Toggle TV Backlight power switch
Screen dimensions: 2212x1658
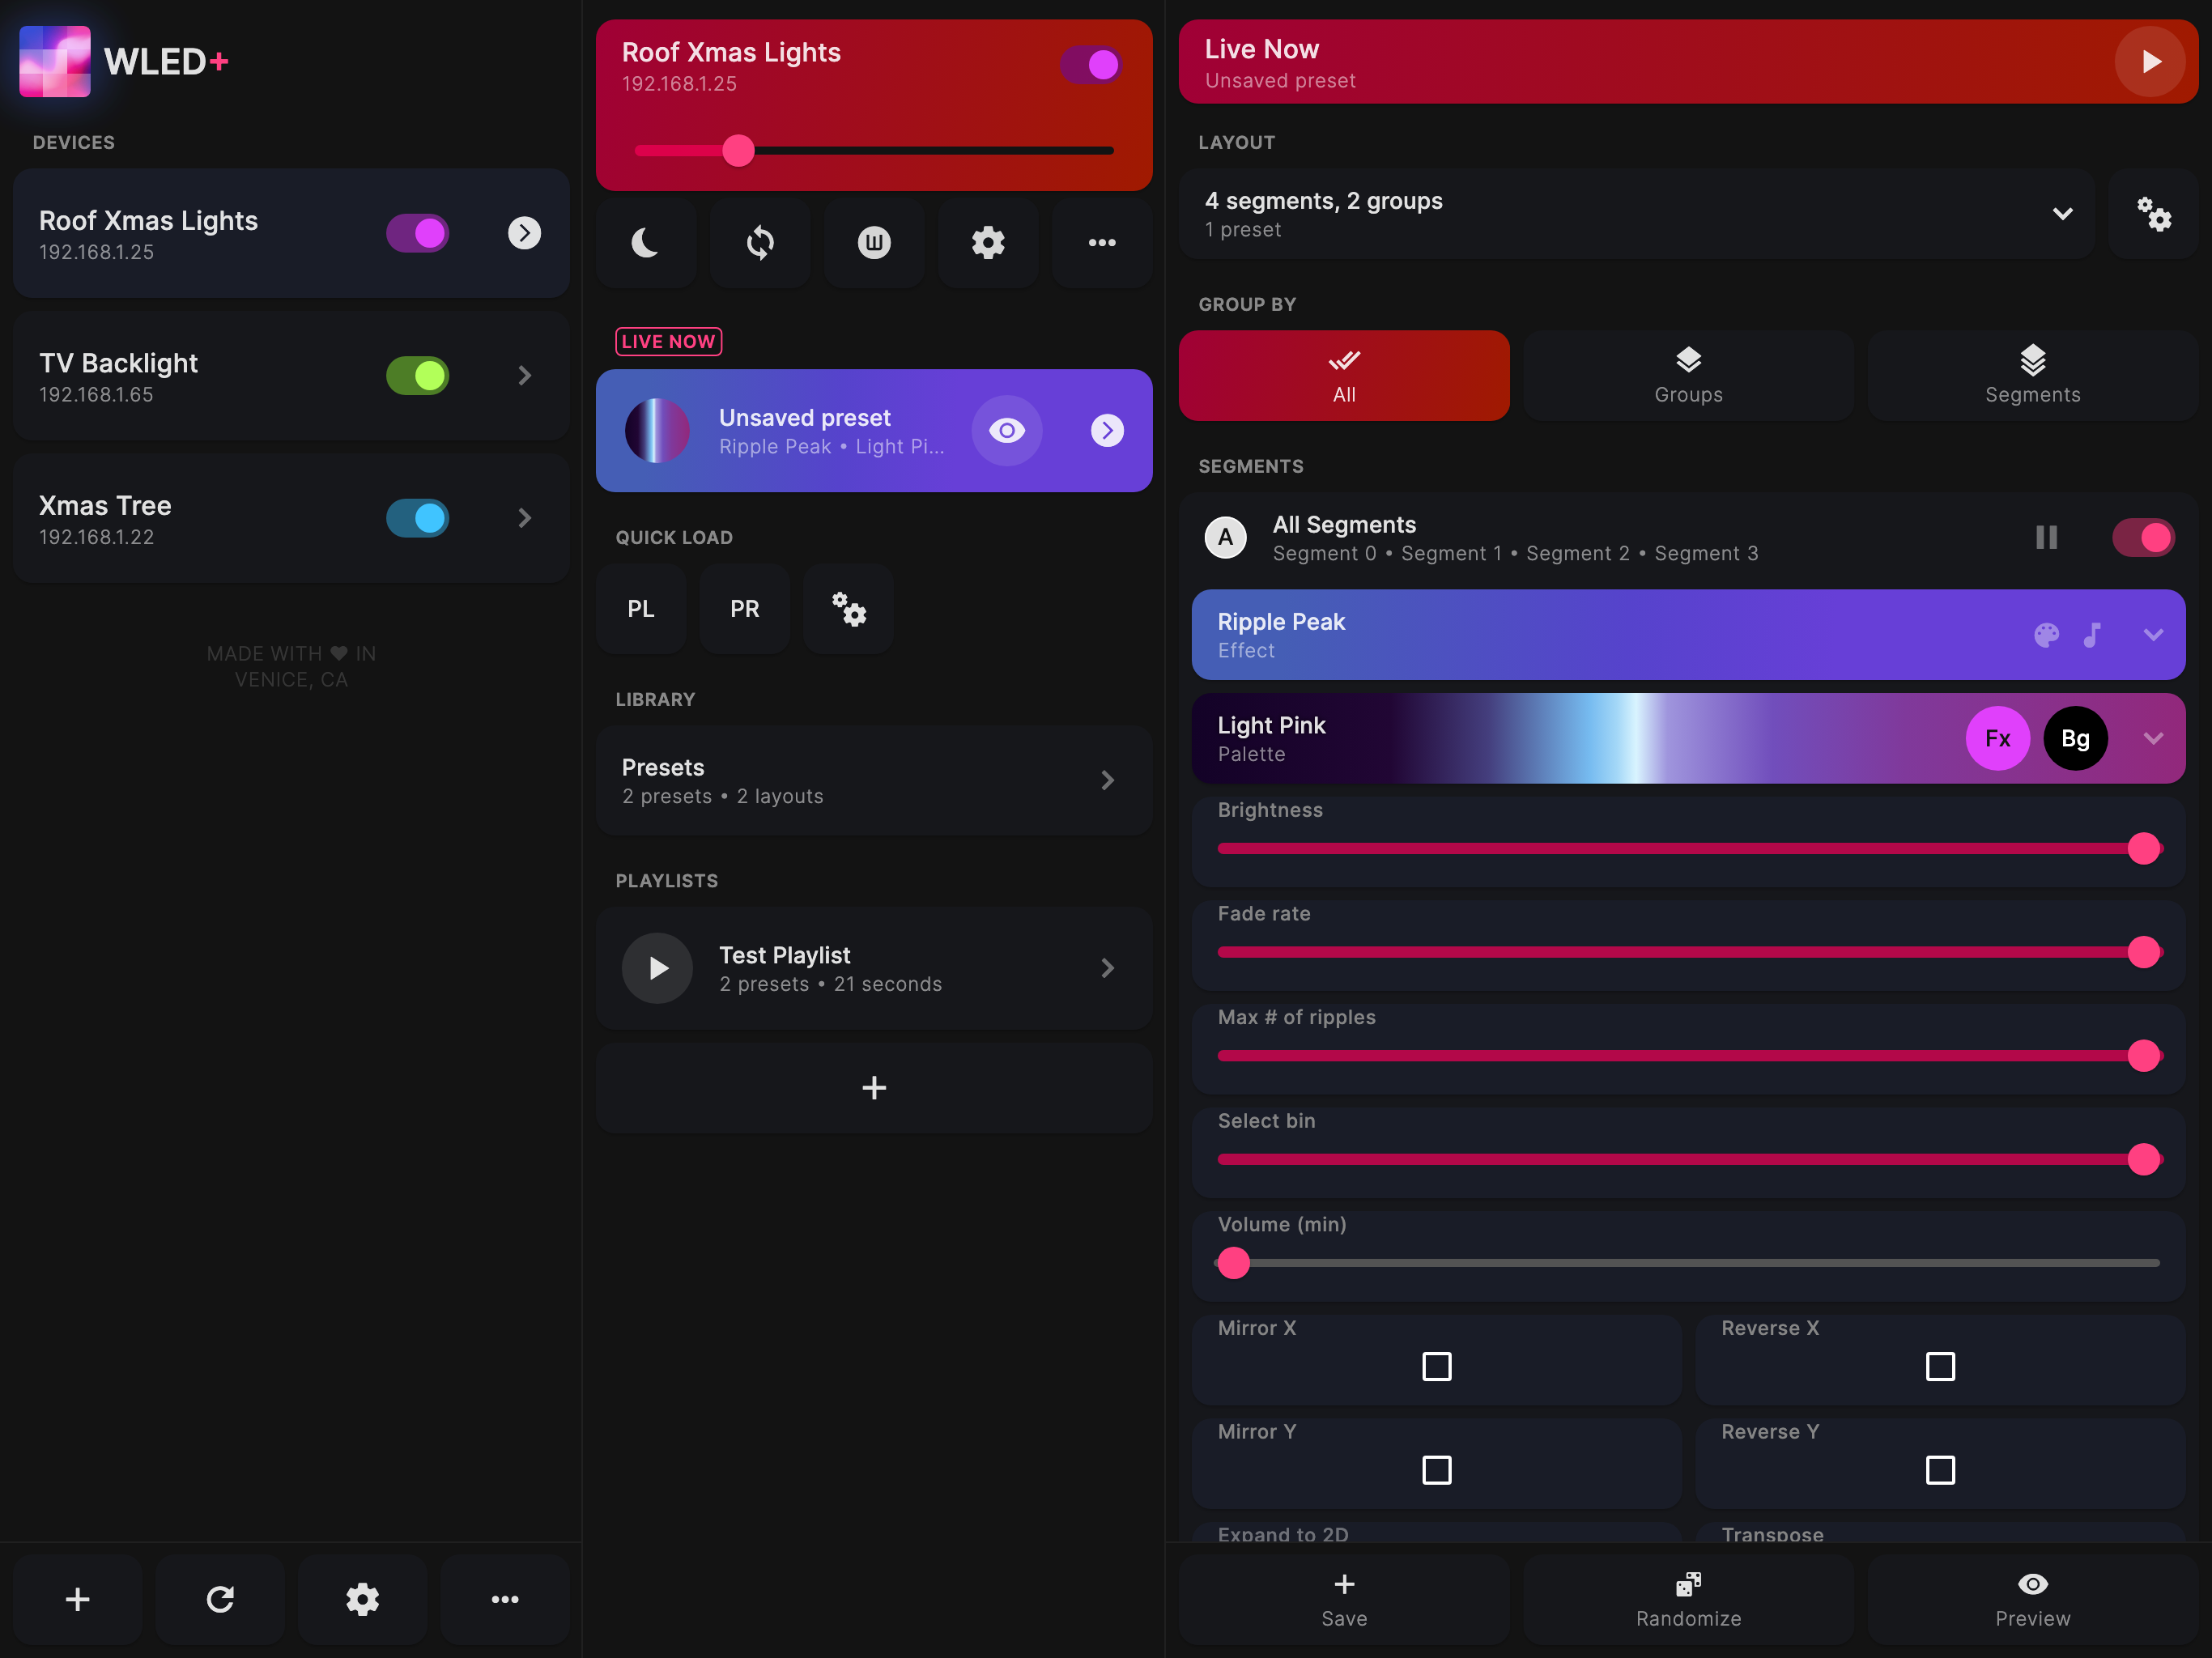[418, 376]
